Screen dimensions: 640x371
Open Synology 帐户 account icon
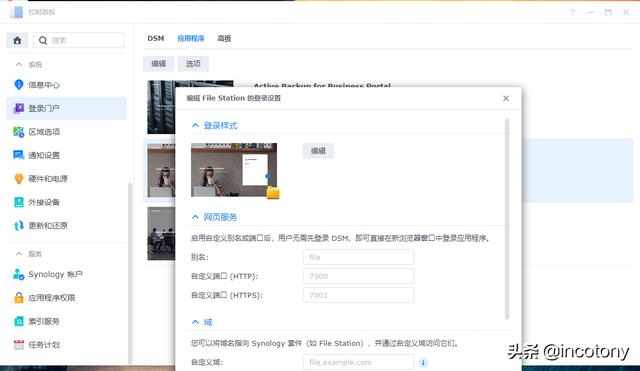(19, 274)
